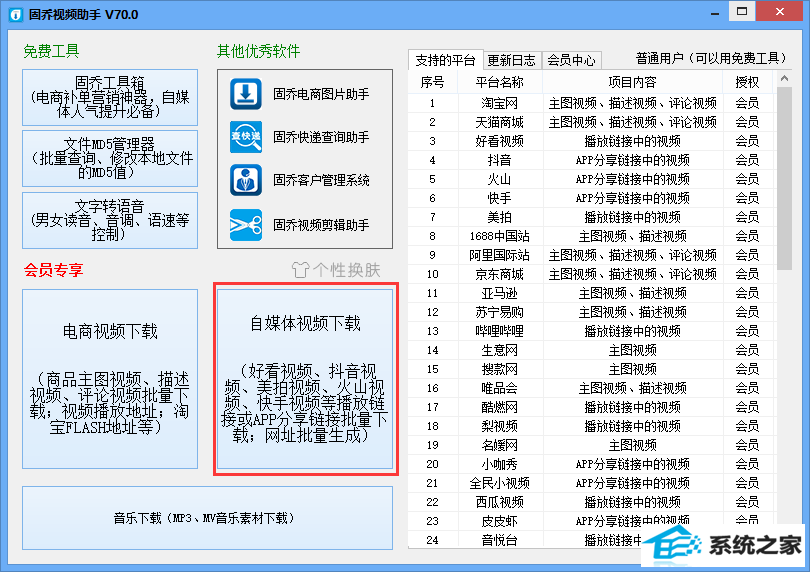Select 美拍 row
810x572 pixels.
coord(592,217)
